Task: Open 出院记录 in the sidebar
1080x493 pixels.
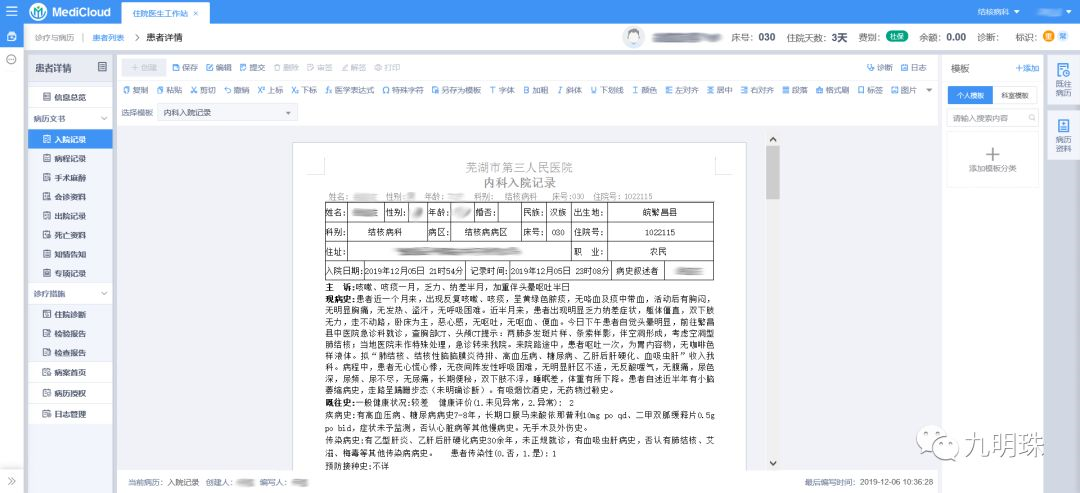Action: [70, 216]
